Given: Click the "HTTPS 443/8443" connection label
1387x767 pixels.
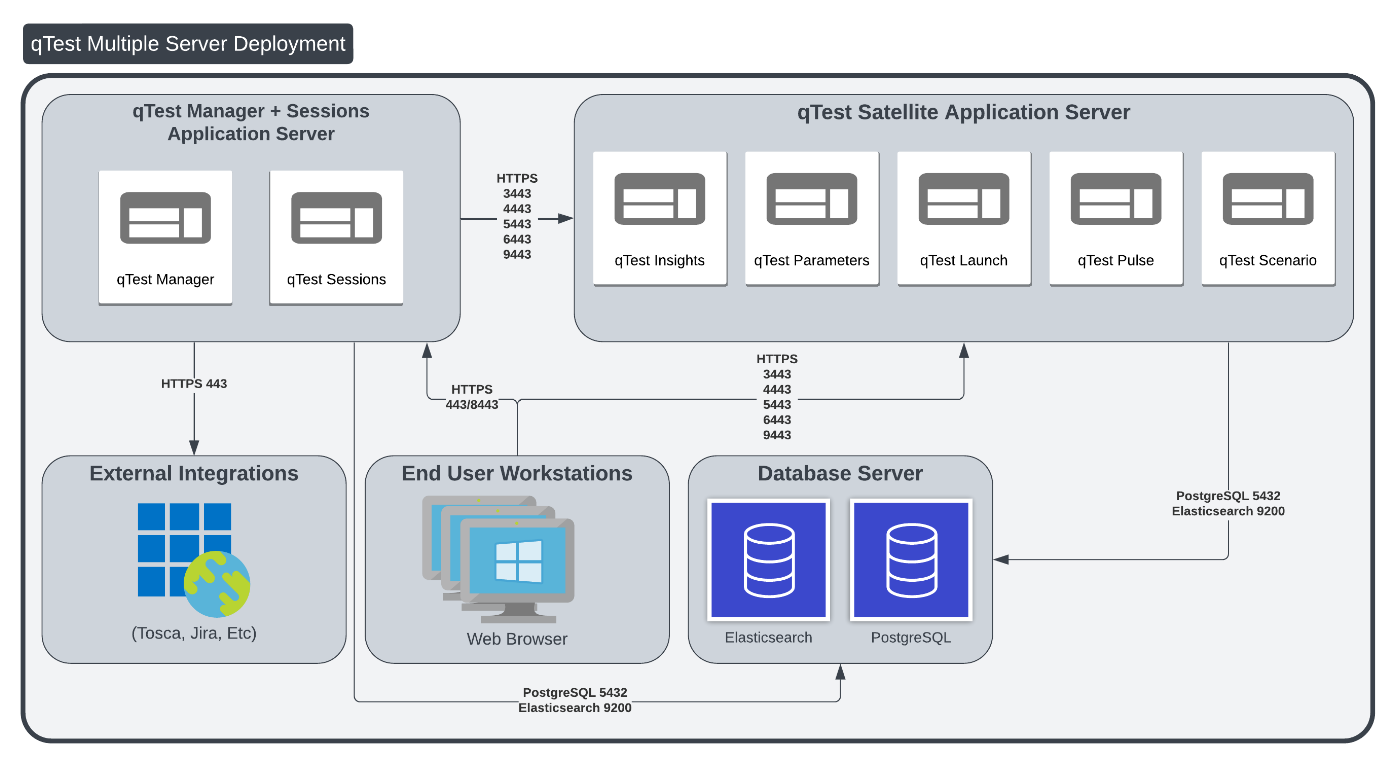Looking at the screenshot, I should pyautogui.click(x=472, y=397).
